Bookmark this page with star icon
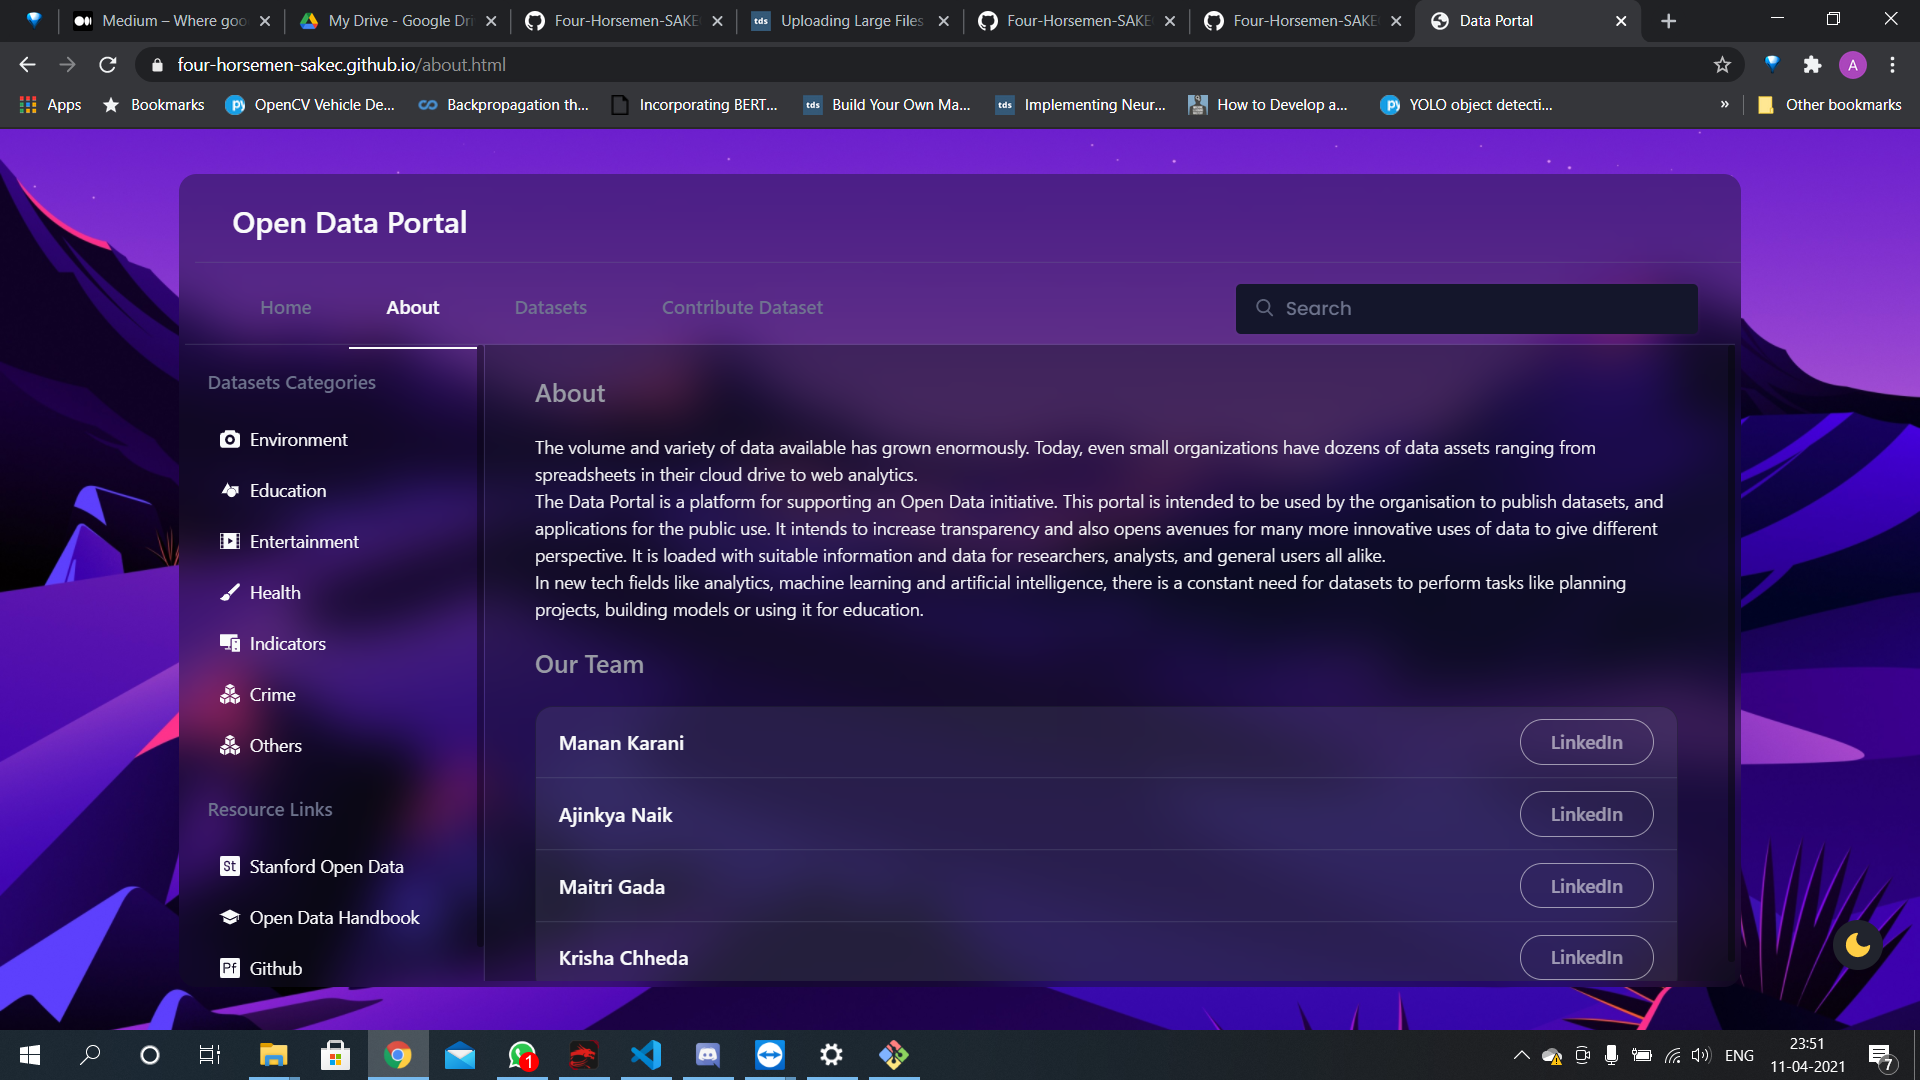1920x1080 pixels. tap(1722, 65)
